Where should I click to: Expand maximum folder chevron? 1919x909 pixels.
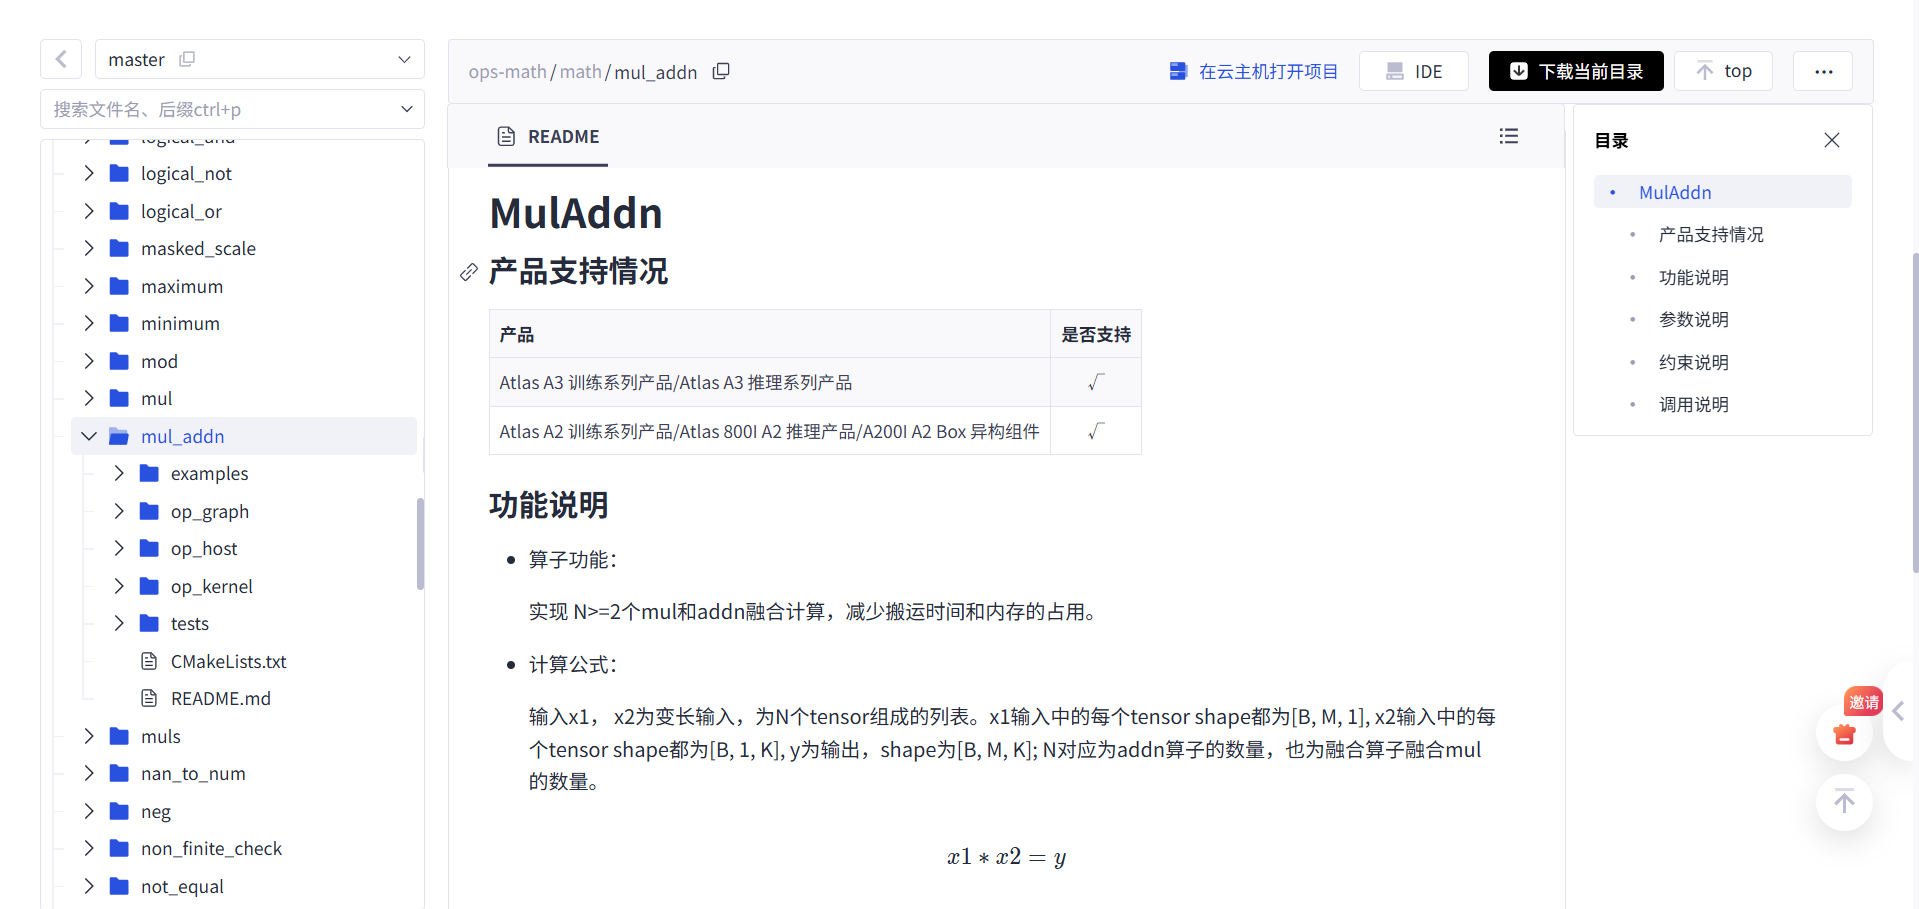pyautogui.click(x=89, y=286)
